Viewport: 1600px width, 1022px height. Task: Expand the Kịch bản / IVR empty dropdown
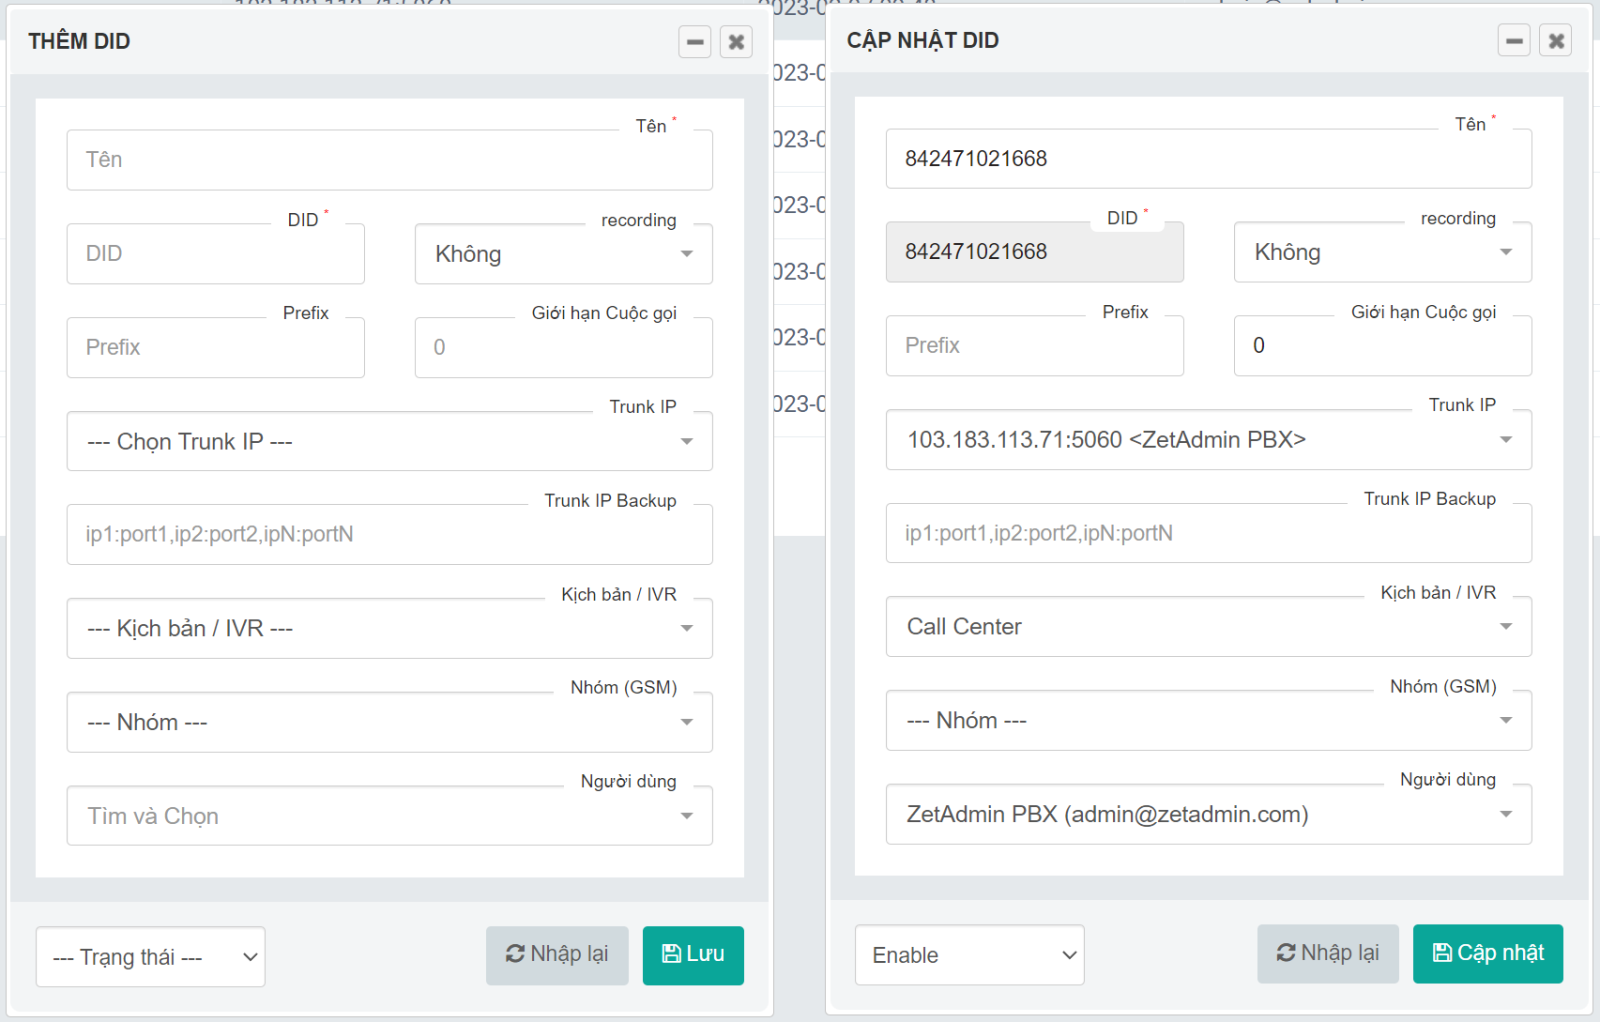click(x=389, y=628)
